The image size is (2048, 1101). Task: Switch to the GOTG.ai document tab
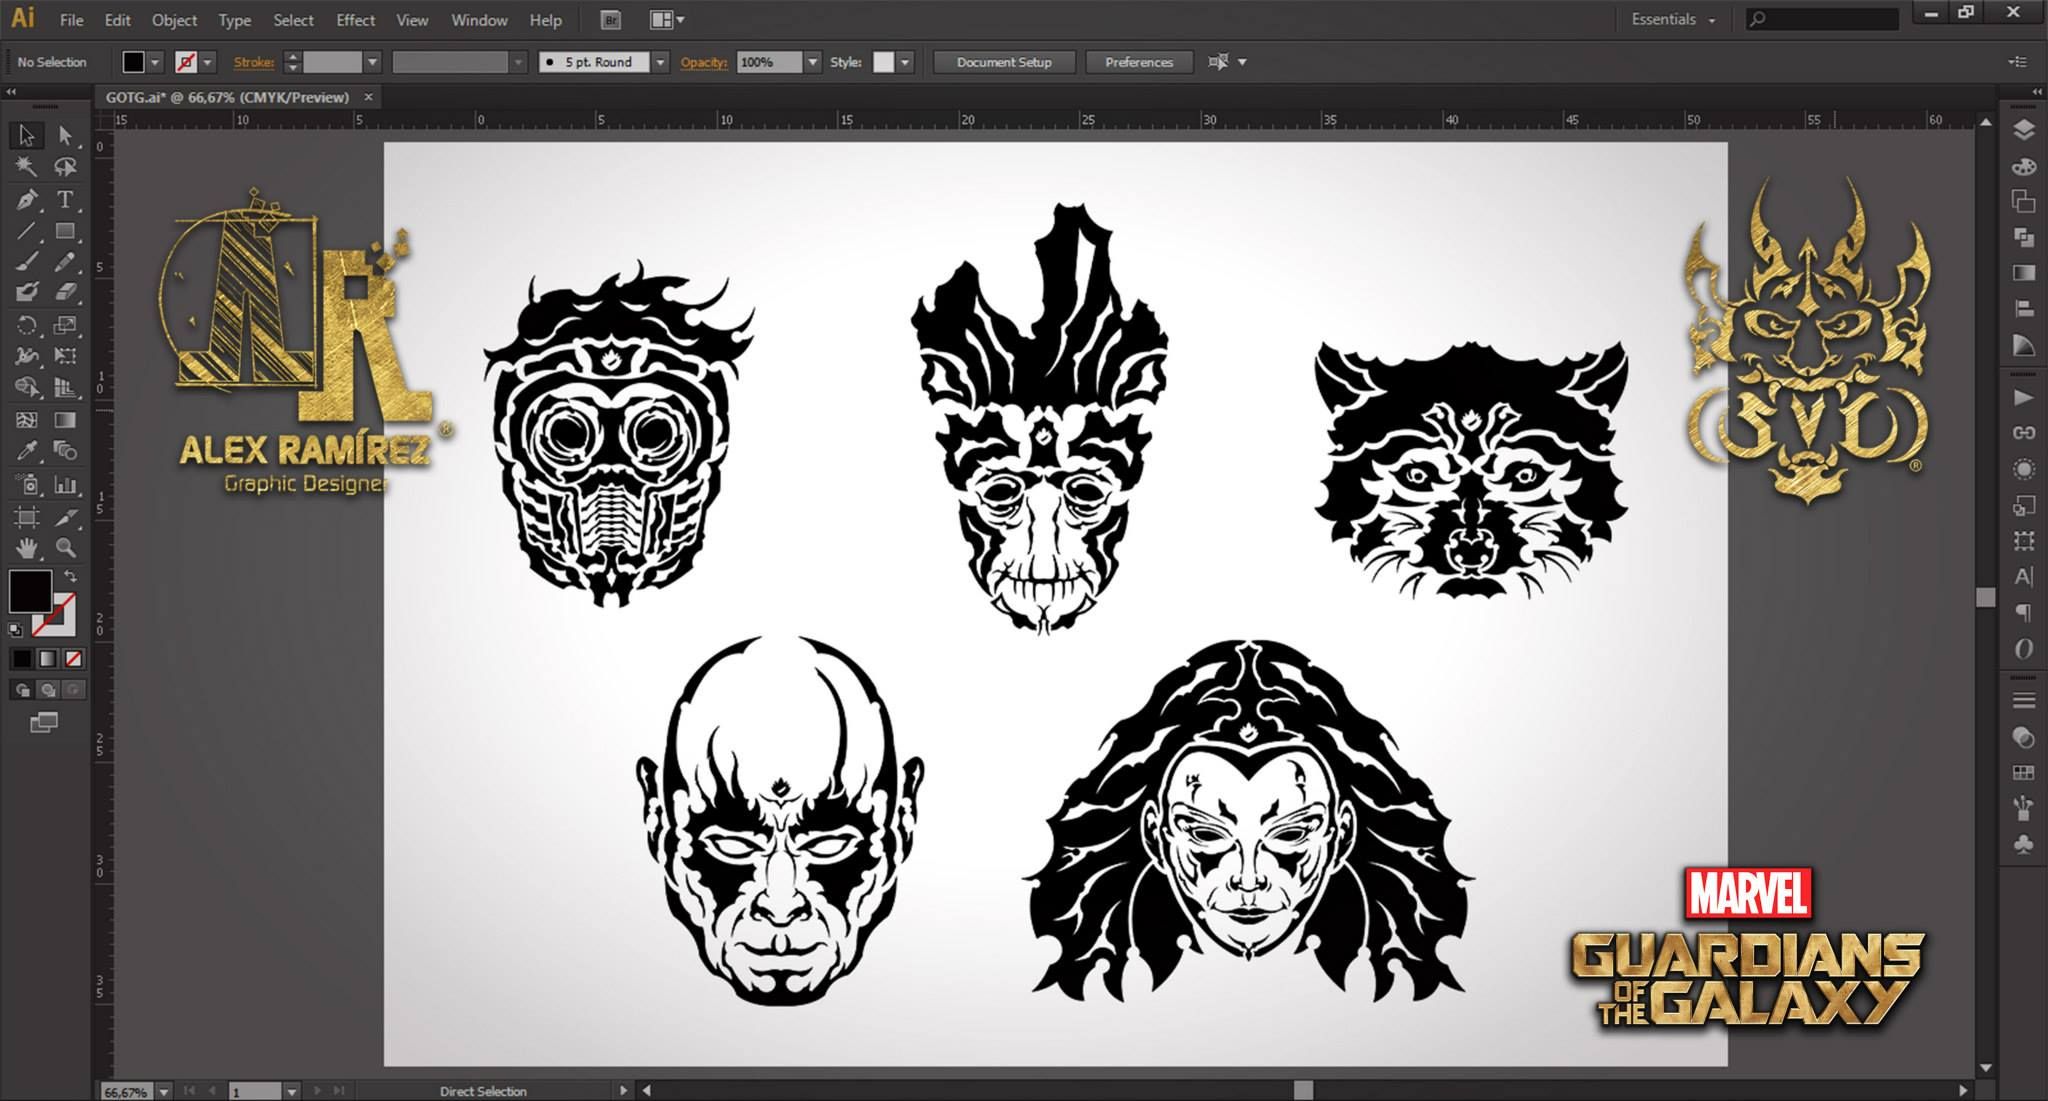(x=225, y=97)
